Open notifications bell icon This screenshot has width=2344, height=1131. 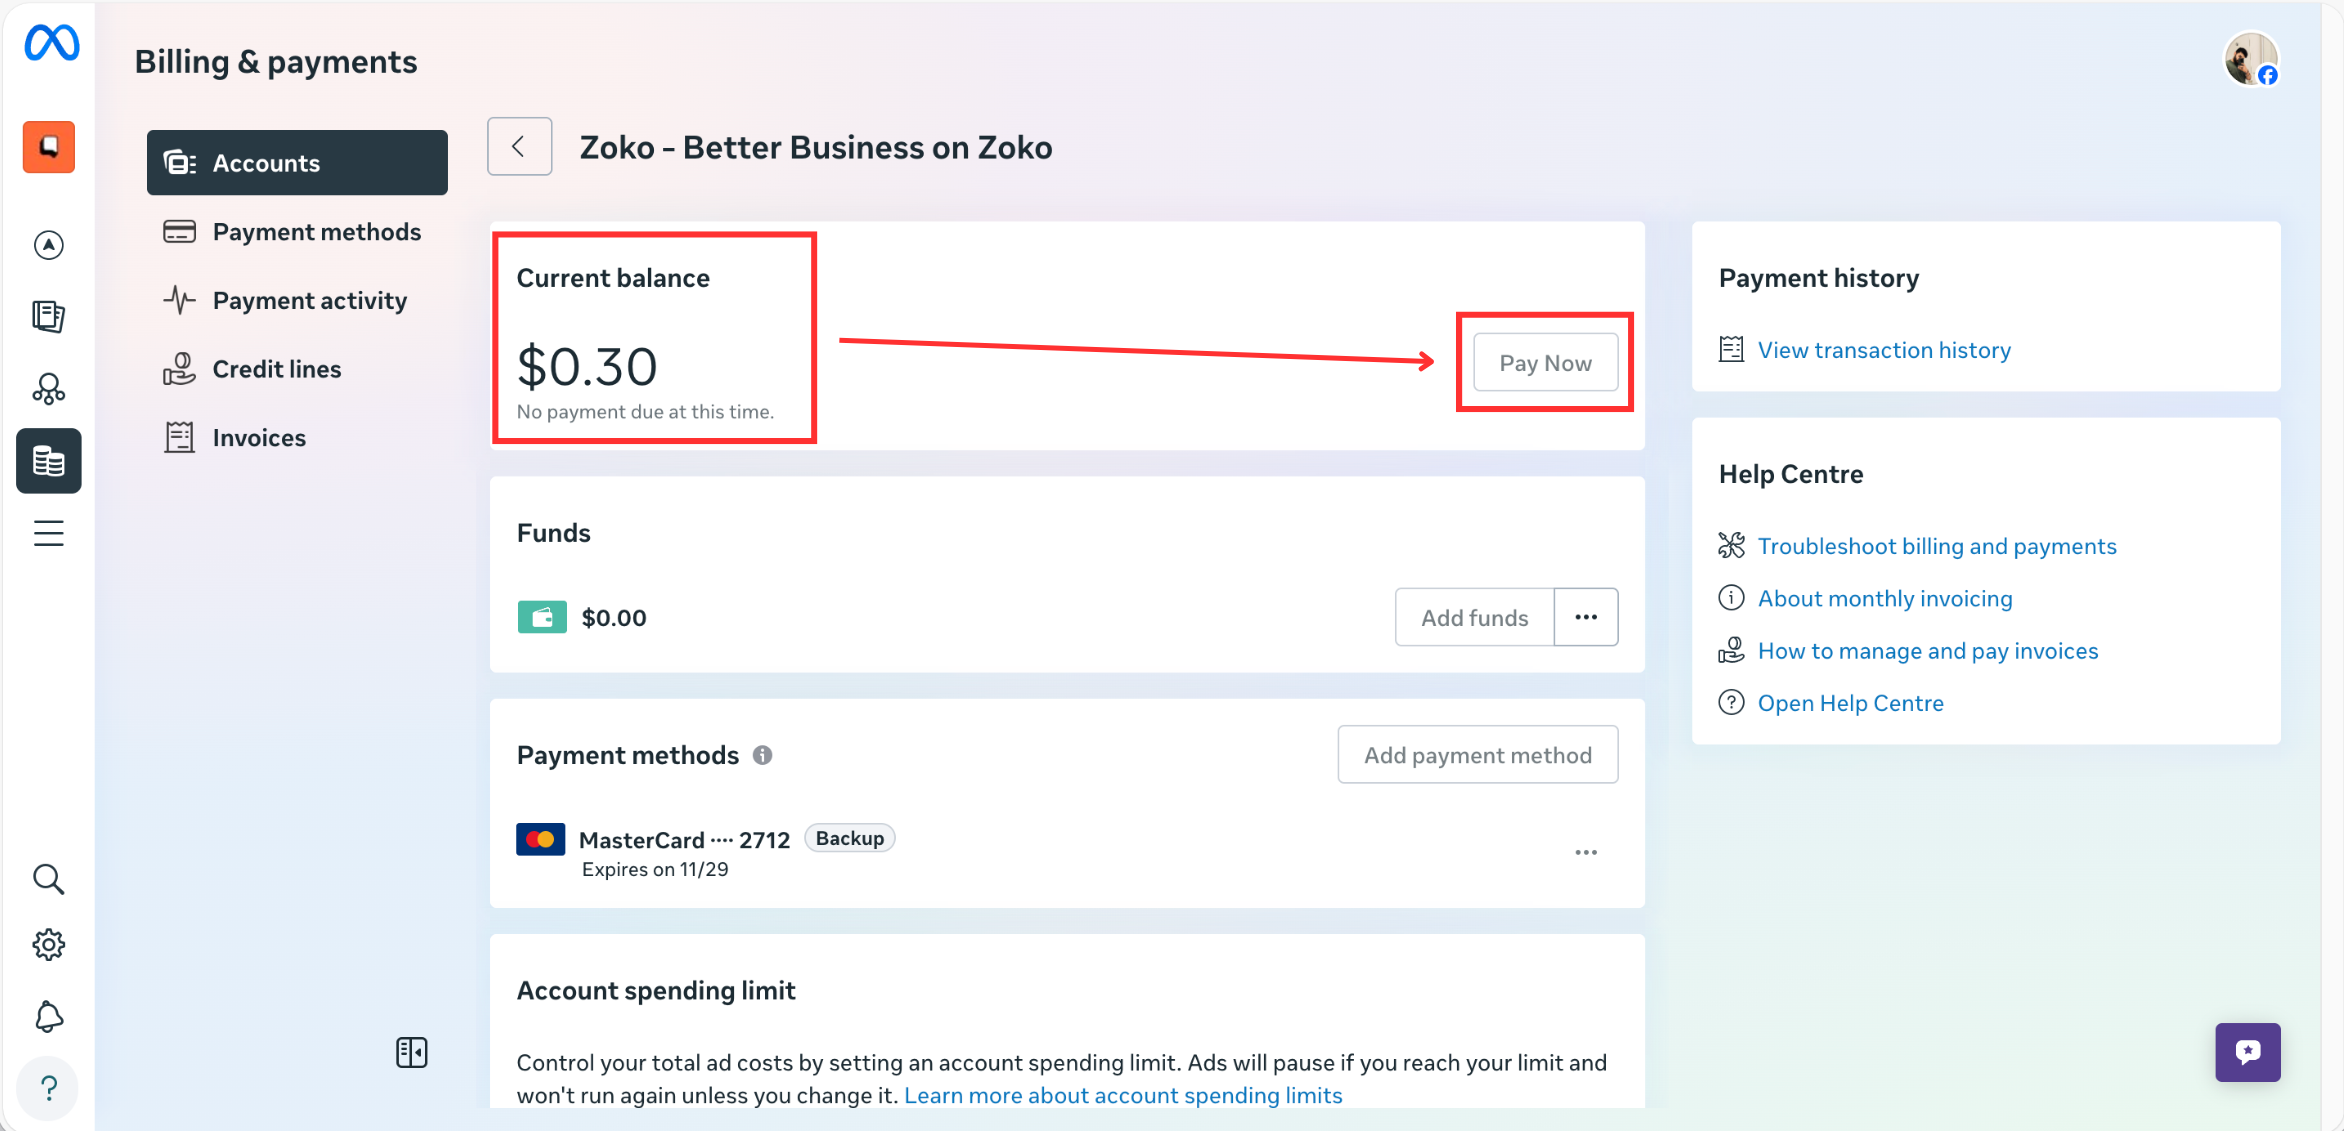[x=48, y=1017]
